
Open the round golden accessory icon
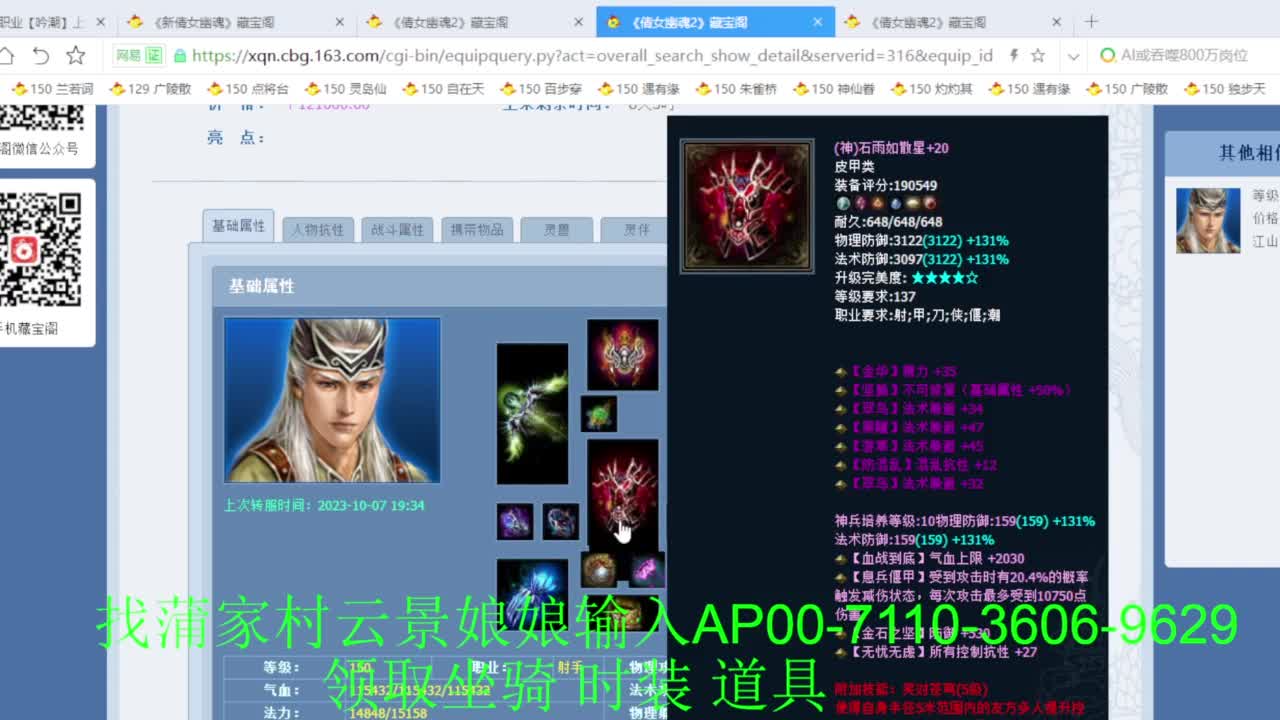[x=599, y=569]
